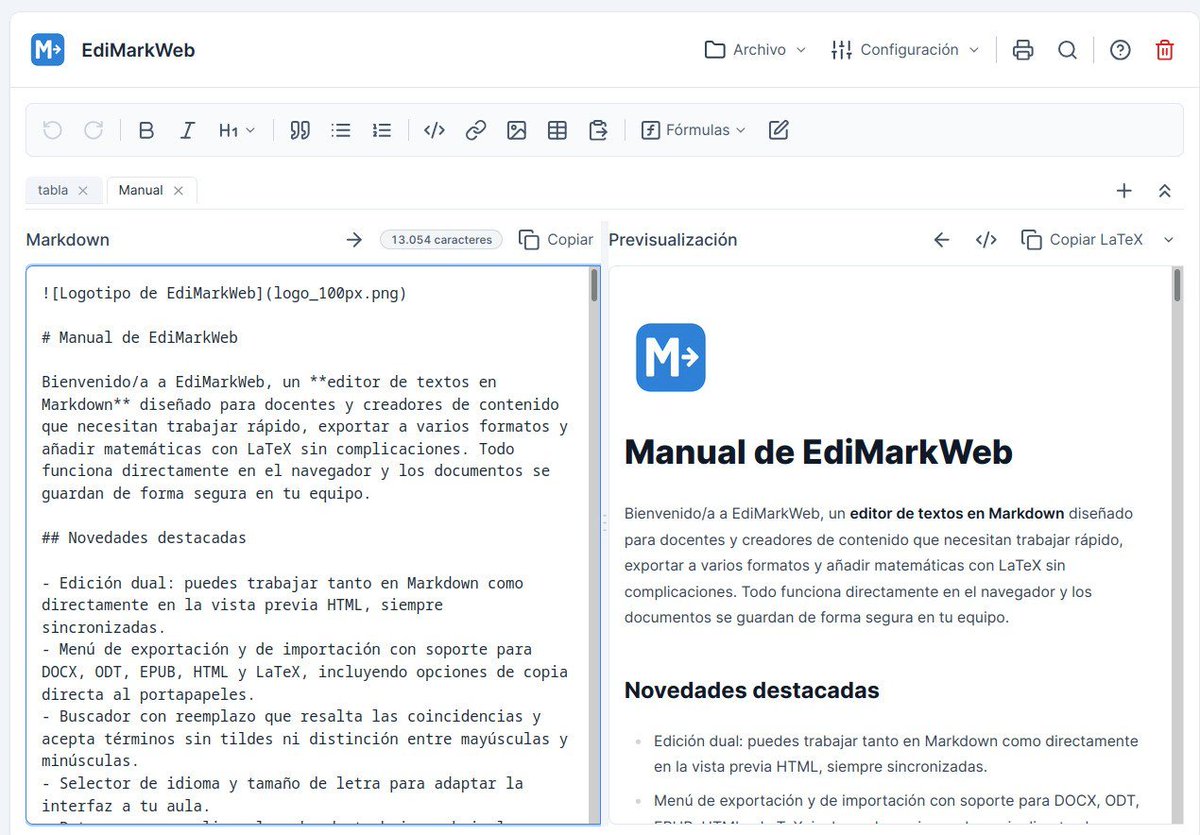Click the Novedades destacadas preview heading
Image resolution: width=1200 pixels, height=835 pixels.
tap(752, 690)
